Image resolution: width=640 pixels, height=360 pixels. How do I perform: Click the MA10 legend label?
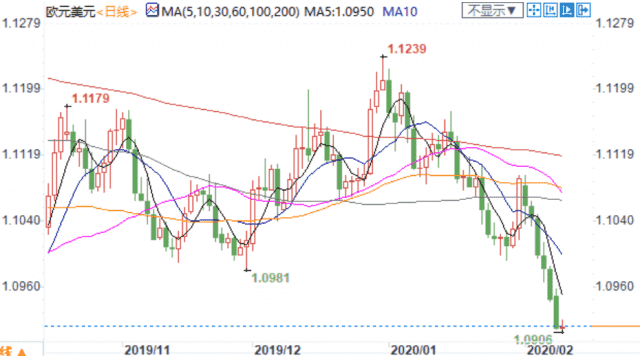tap(400, 11)
